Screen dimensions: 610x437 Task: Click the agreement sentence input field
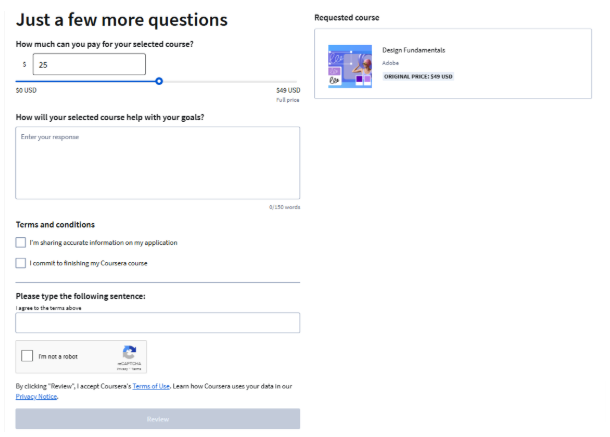tap(158, 323)
